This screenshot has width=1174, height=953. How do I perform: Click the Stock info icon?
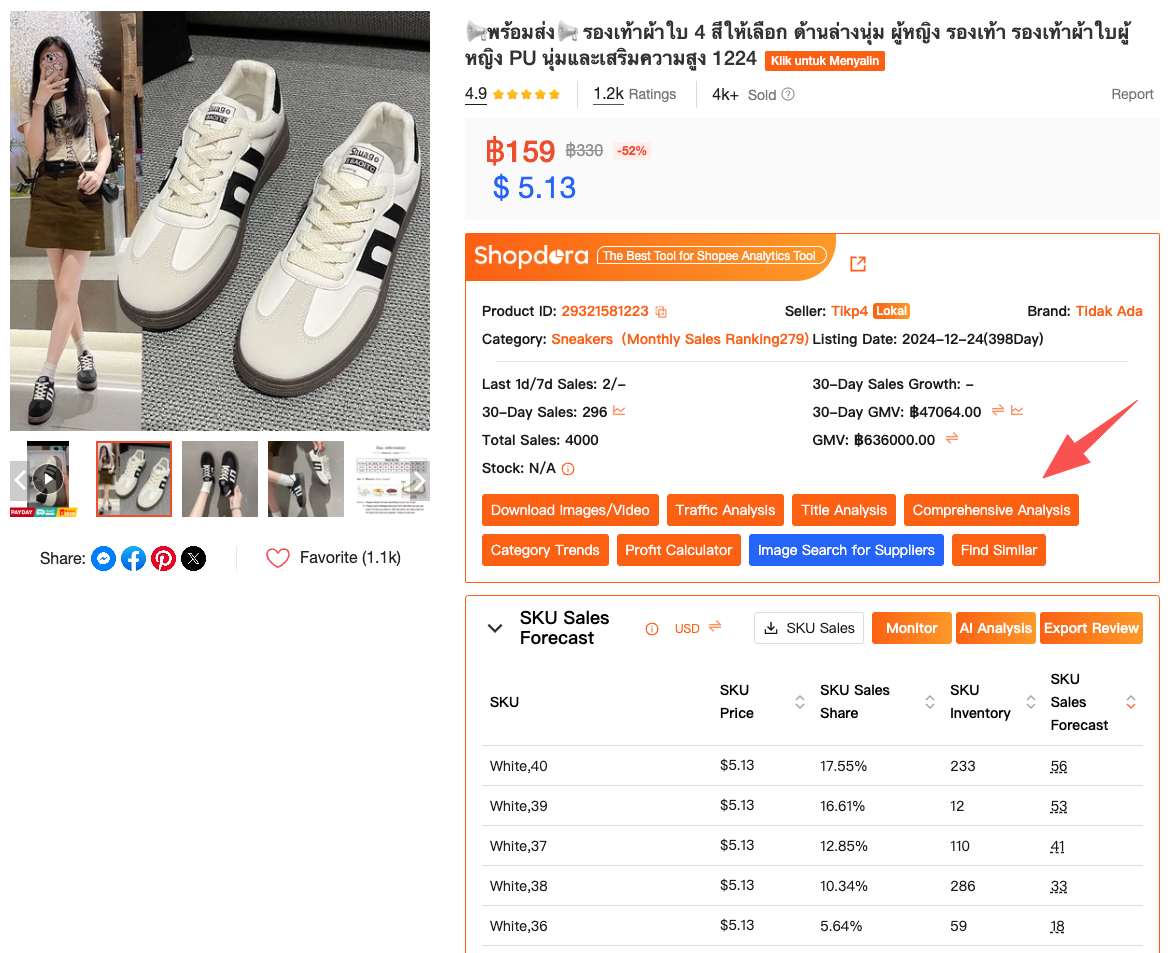click(x=567, y=468)
